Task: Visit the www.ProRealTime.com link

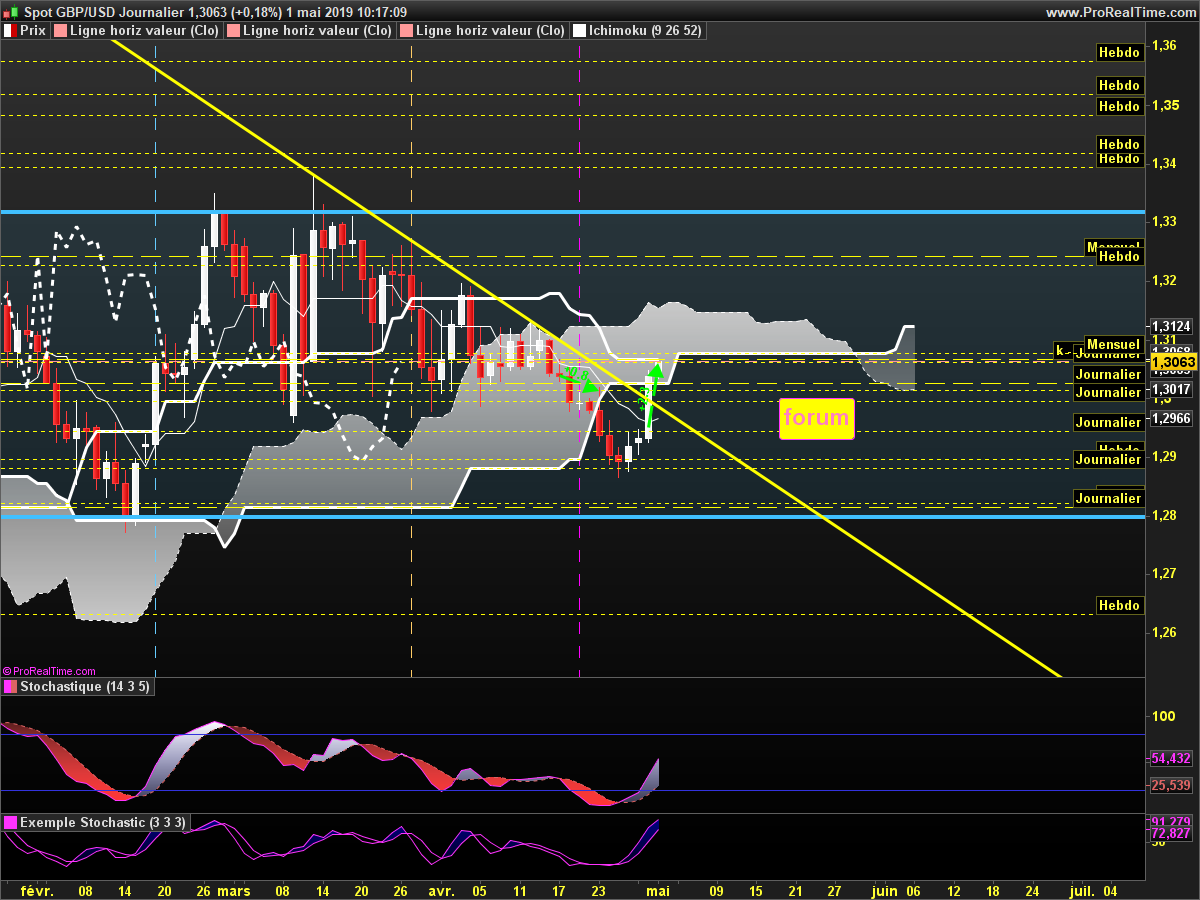Action: (x=1120, y=12)
